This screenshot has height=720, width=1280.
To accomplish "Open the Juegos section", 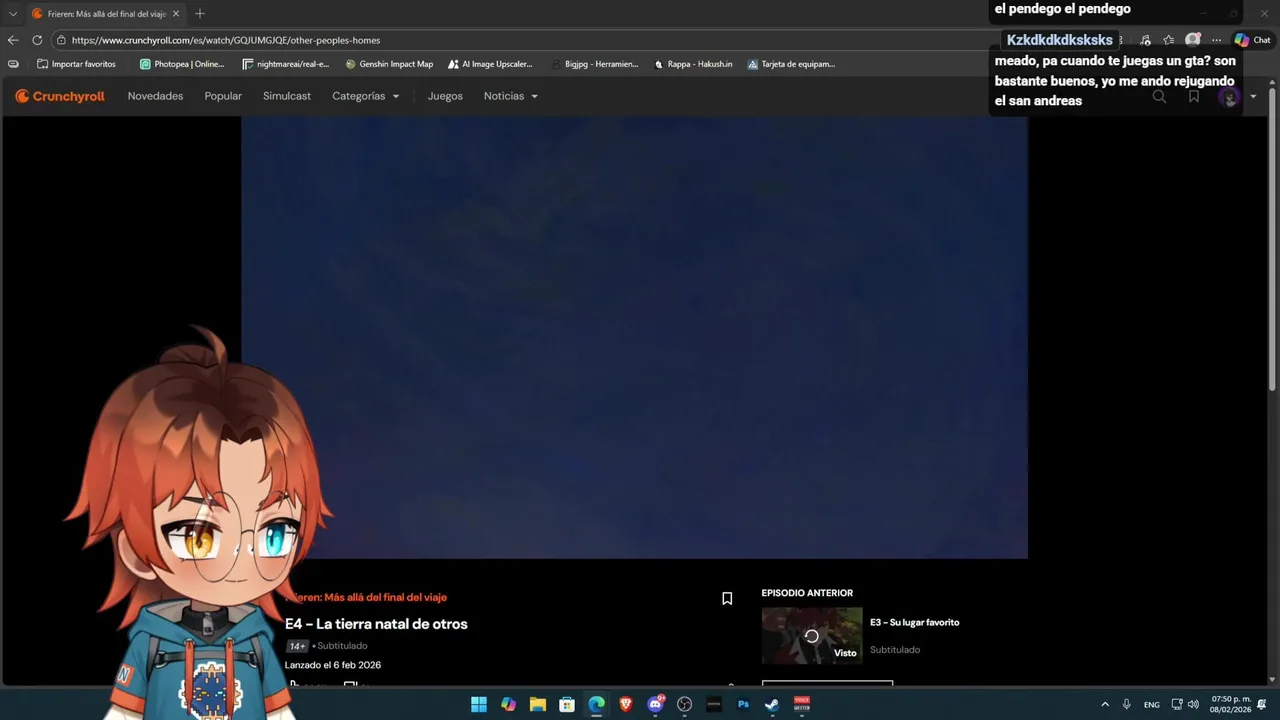I will 445,96.
